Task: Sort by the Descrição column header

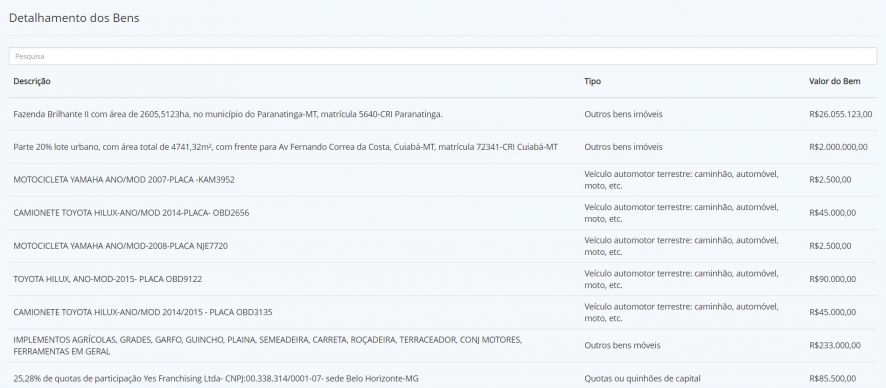Action: coord(32,81)
